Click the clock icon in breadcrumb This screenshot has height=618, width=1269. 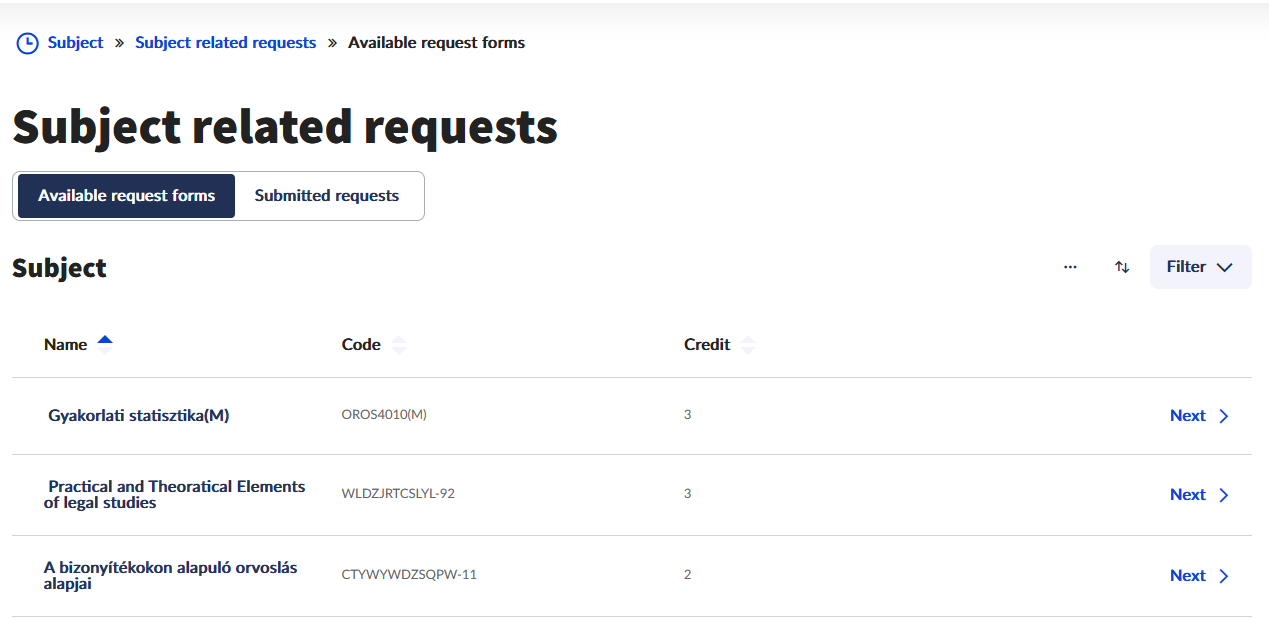(27, 43)
